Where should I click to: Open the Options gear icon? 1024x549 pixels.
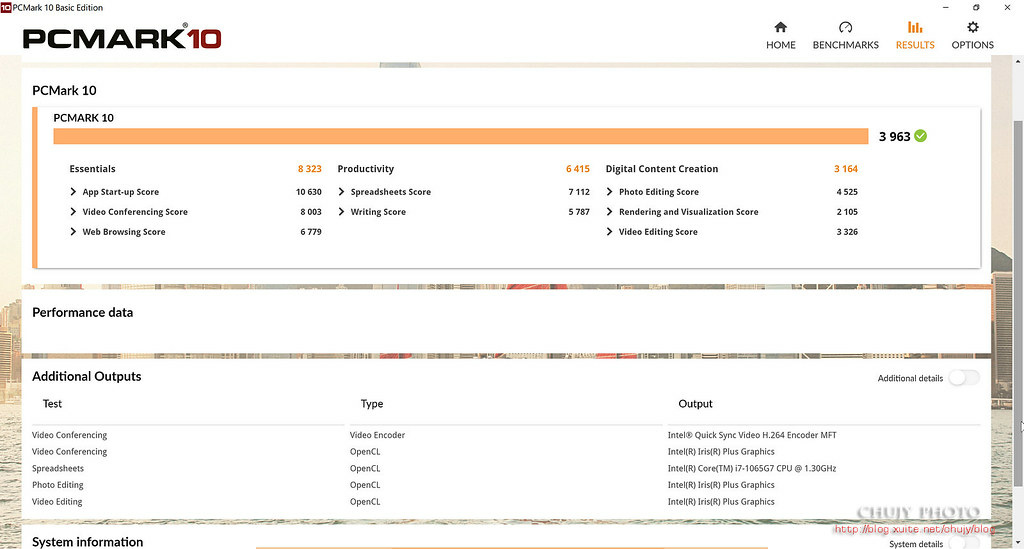click(x=972, y=27)
